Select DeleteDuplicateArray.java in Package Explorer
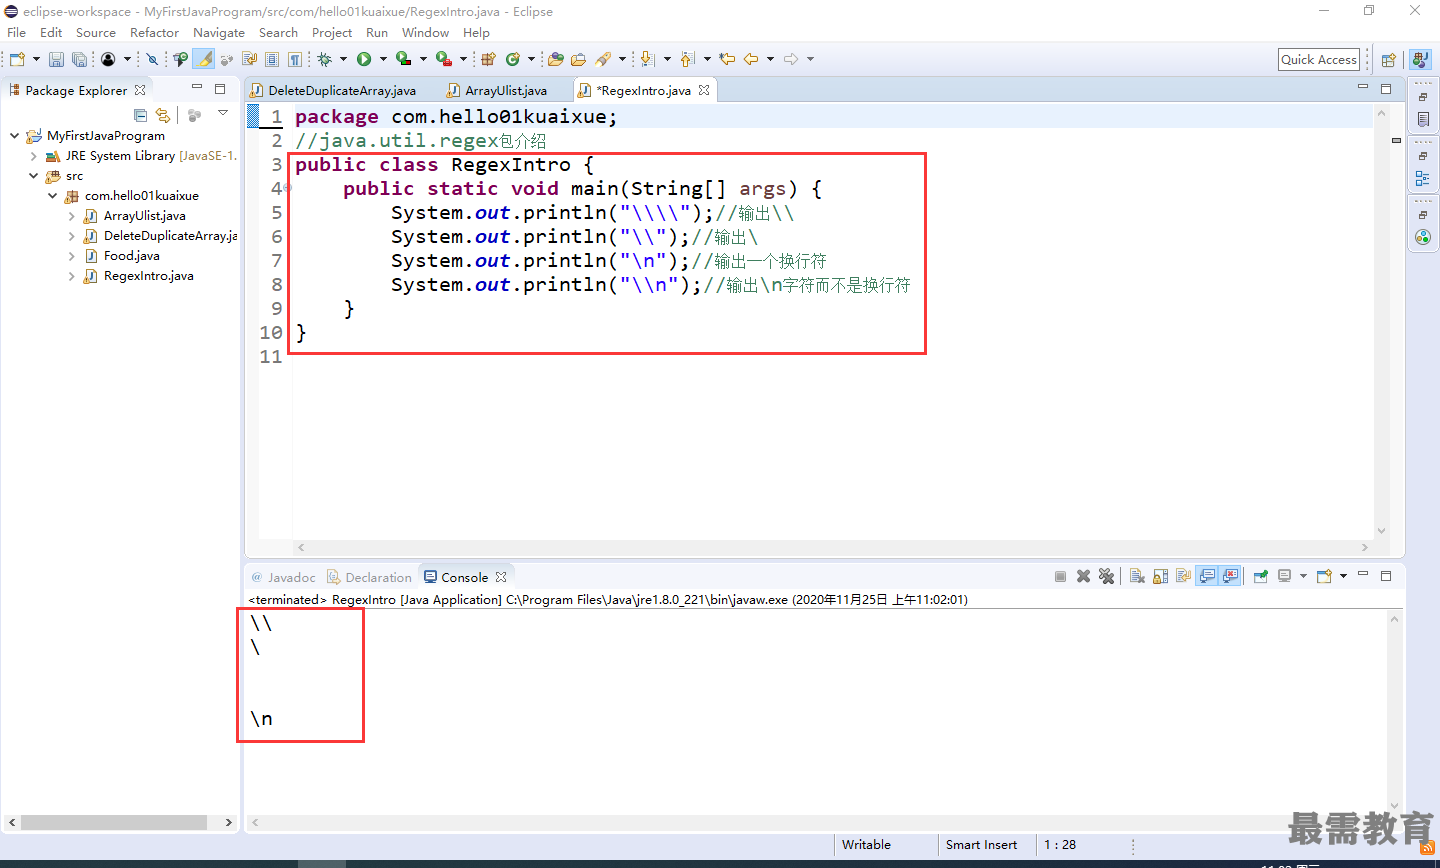1440x868 pixels. click(x=171, y=236)
